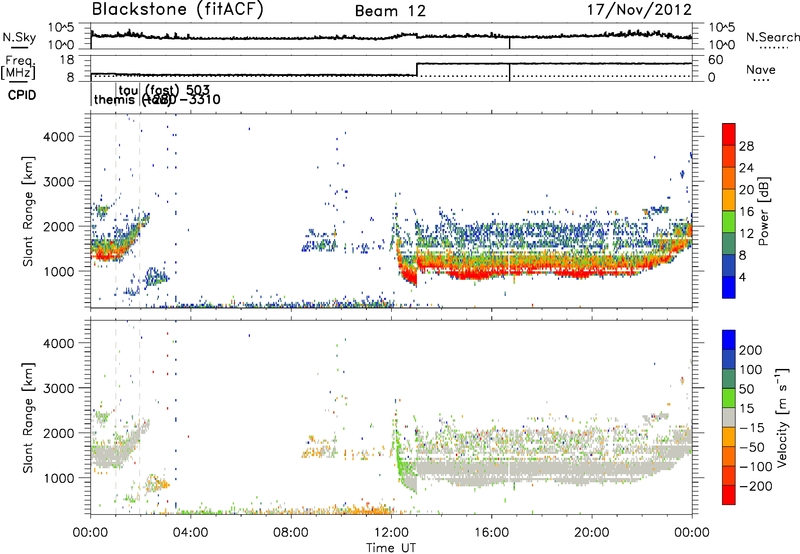Click the '08:00' time tick label
Screen dimensions: 800x554
[291, 533]
